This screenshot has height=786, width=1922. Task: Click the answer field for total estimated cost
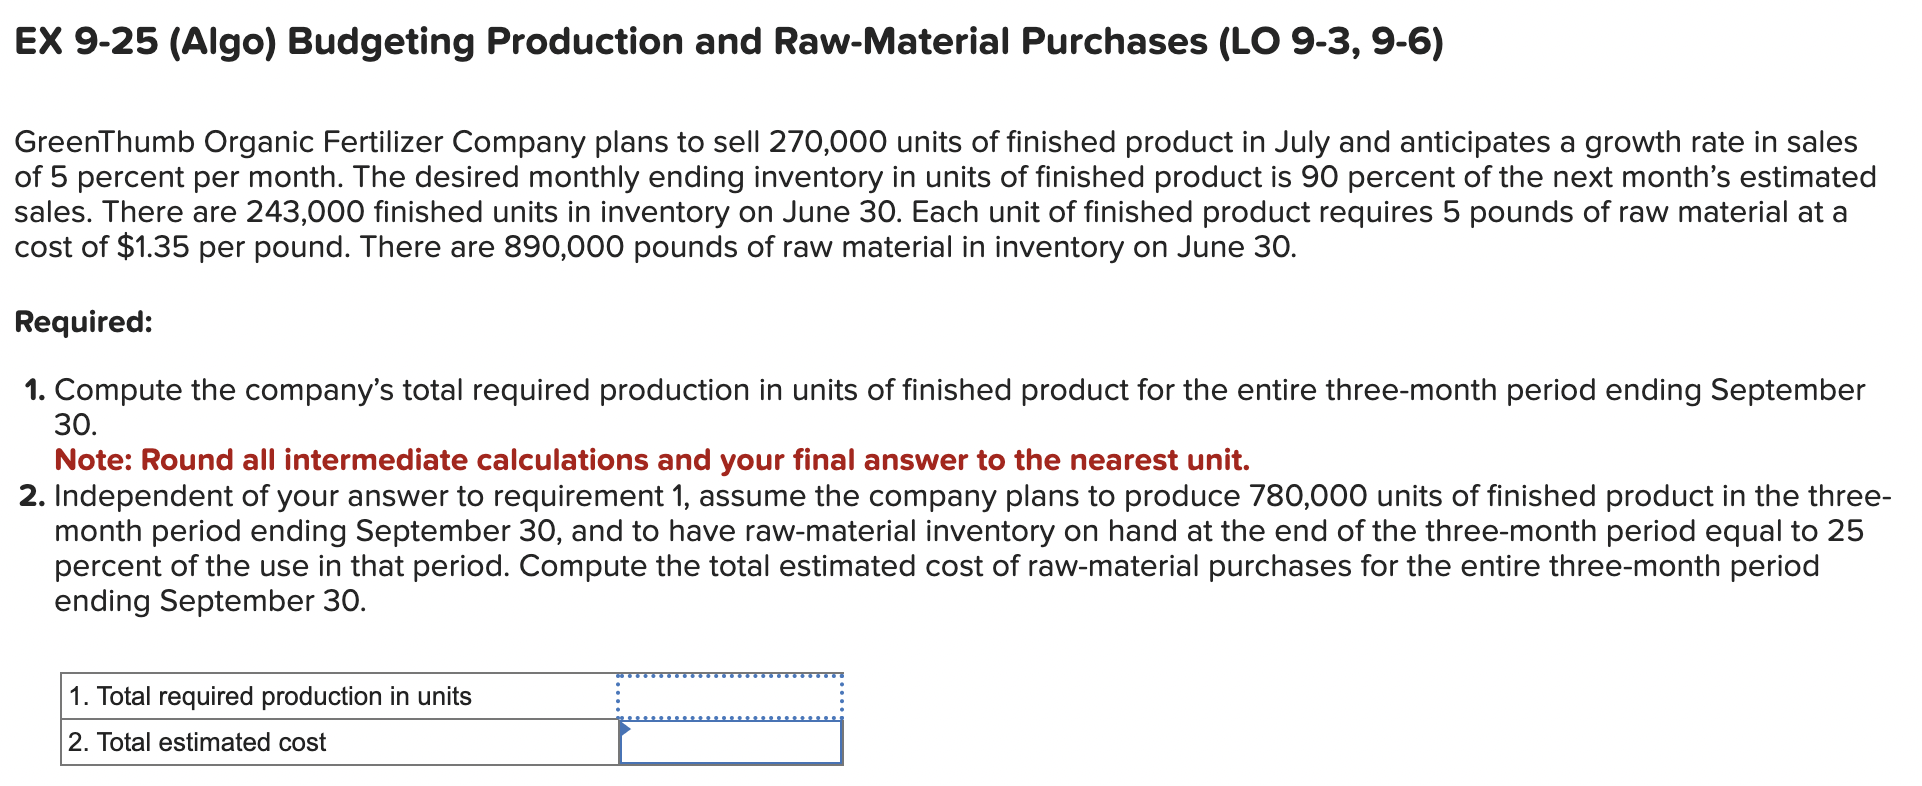(x=733, y=742)
